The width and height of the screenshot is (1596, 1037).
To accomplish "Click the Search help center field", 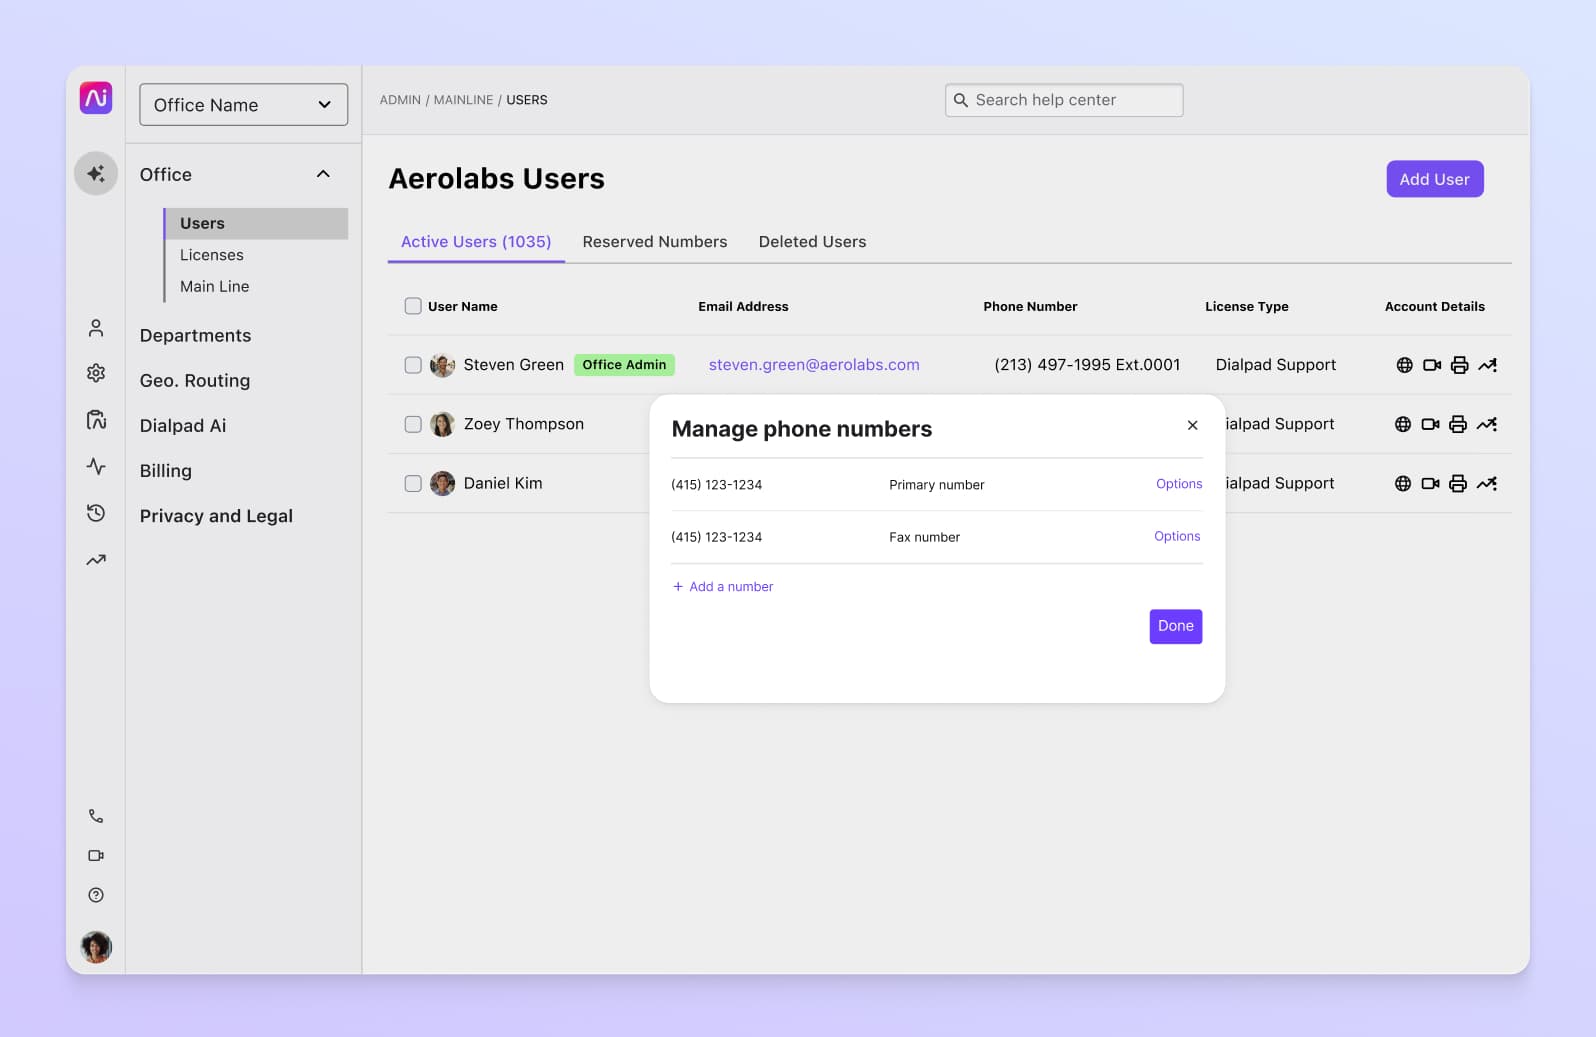I will pos(1064,100).
